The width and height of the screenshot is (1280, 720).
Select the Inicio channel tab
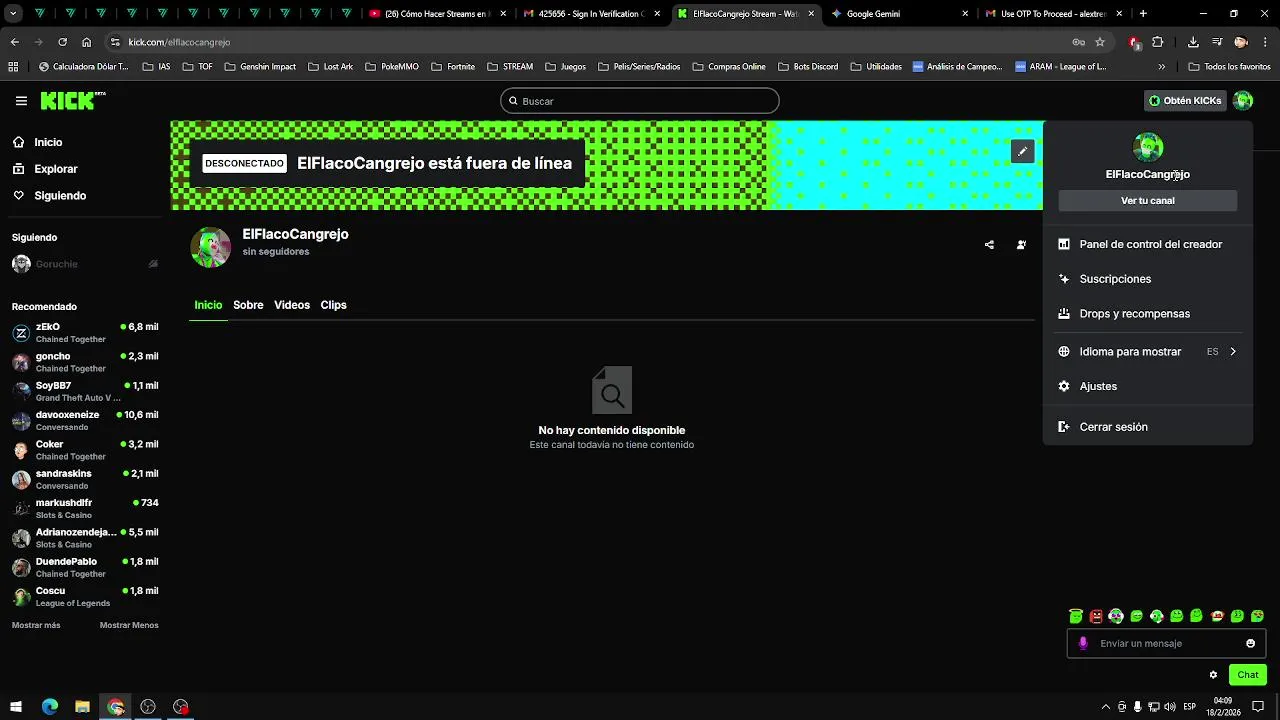click(208, 305)
